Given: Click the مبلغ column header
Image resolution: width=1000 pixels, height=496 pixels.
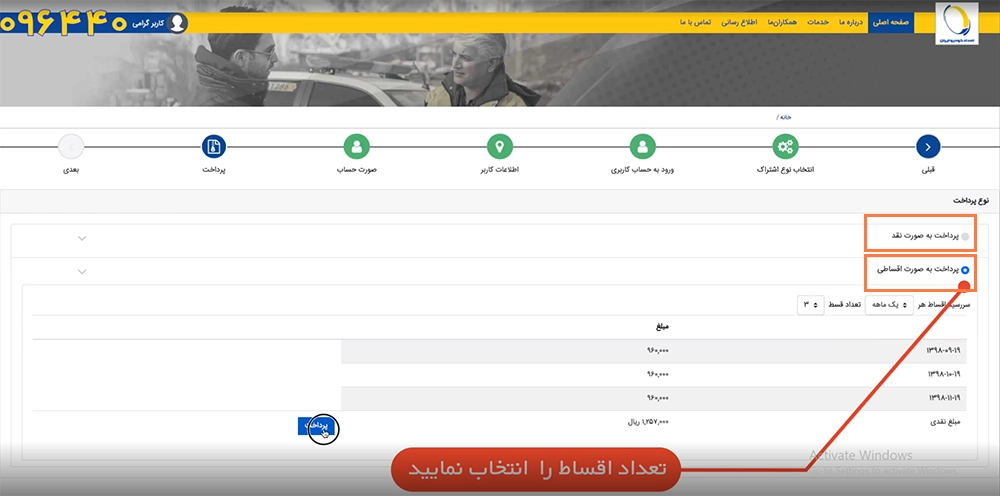Looking at the screenshot, I should pyautogui.click(x=661, y=327).
